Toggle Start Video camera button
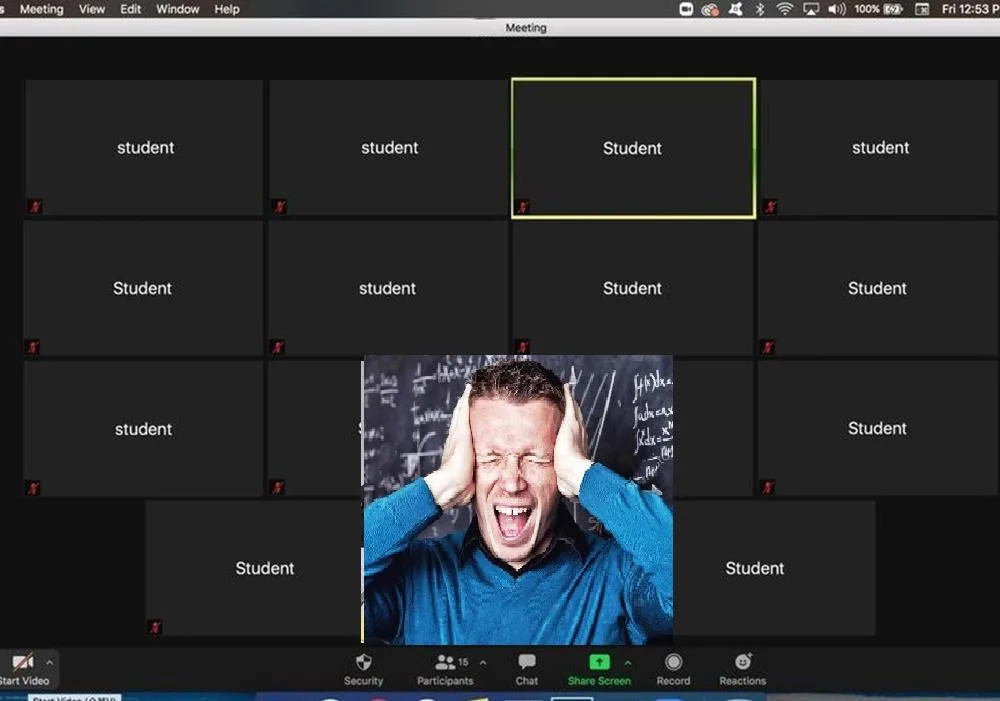Viewport: 1000px width, 701px height. point(22,668)
